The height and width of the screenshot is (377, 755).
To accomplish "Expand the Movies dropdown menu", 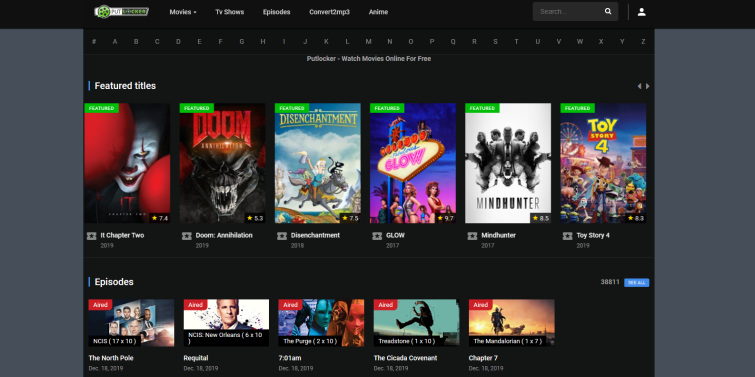I will (183, 12).
